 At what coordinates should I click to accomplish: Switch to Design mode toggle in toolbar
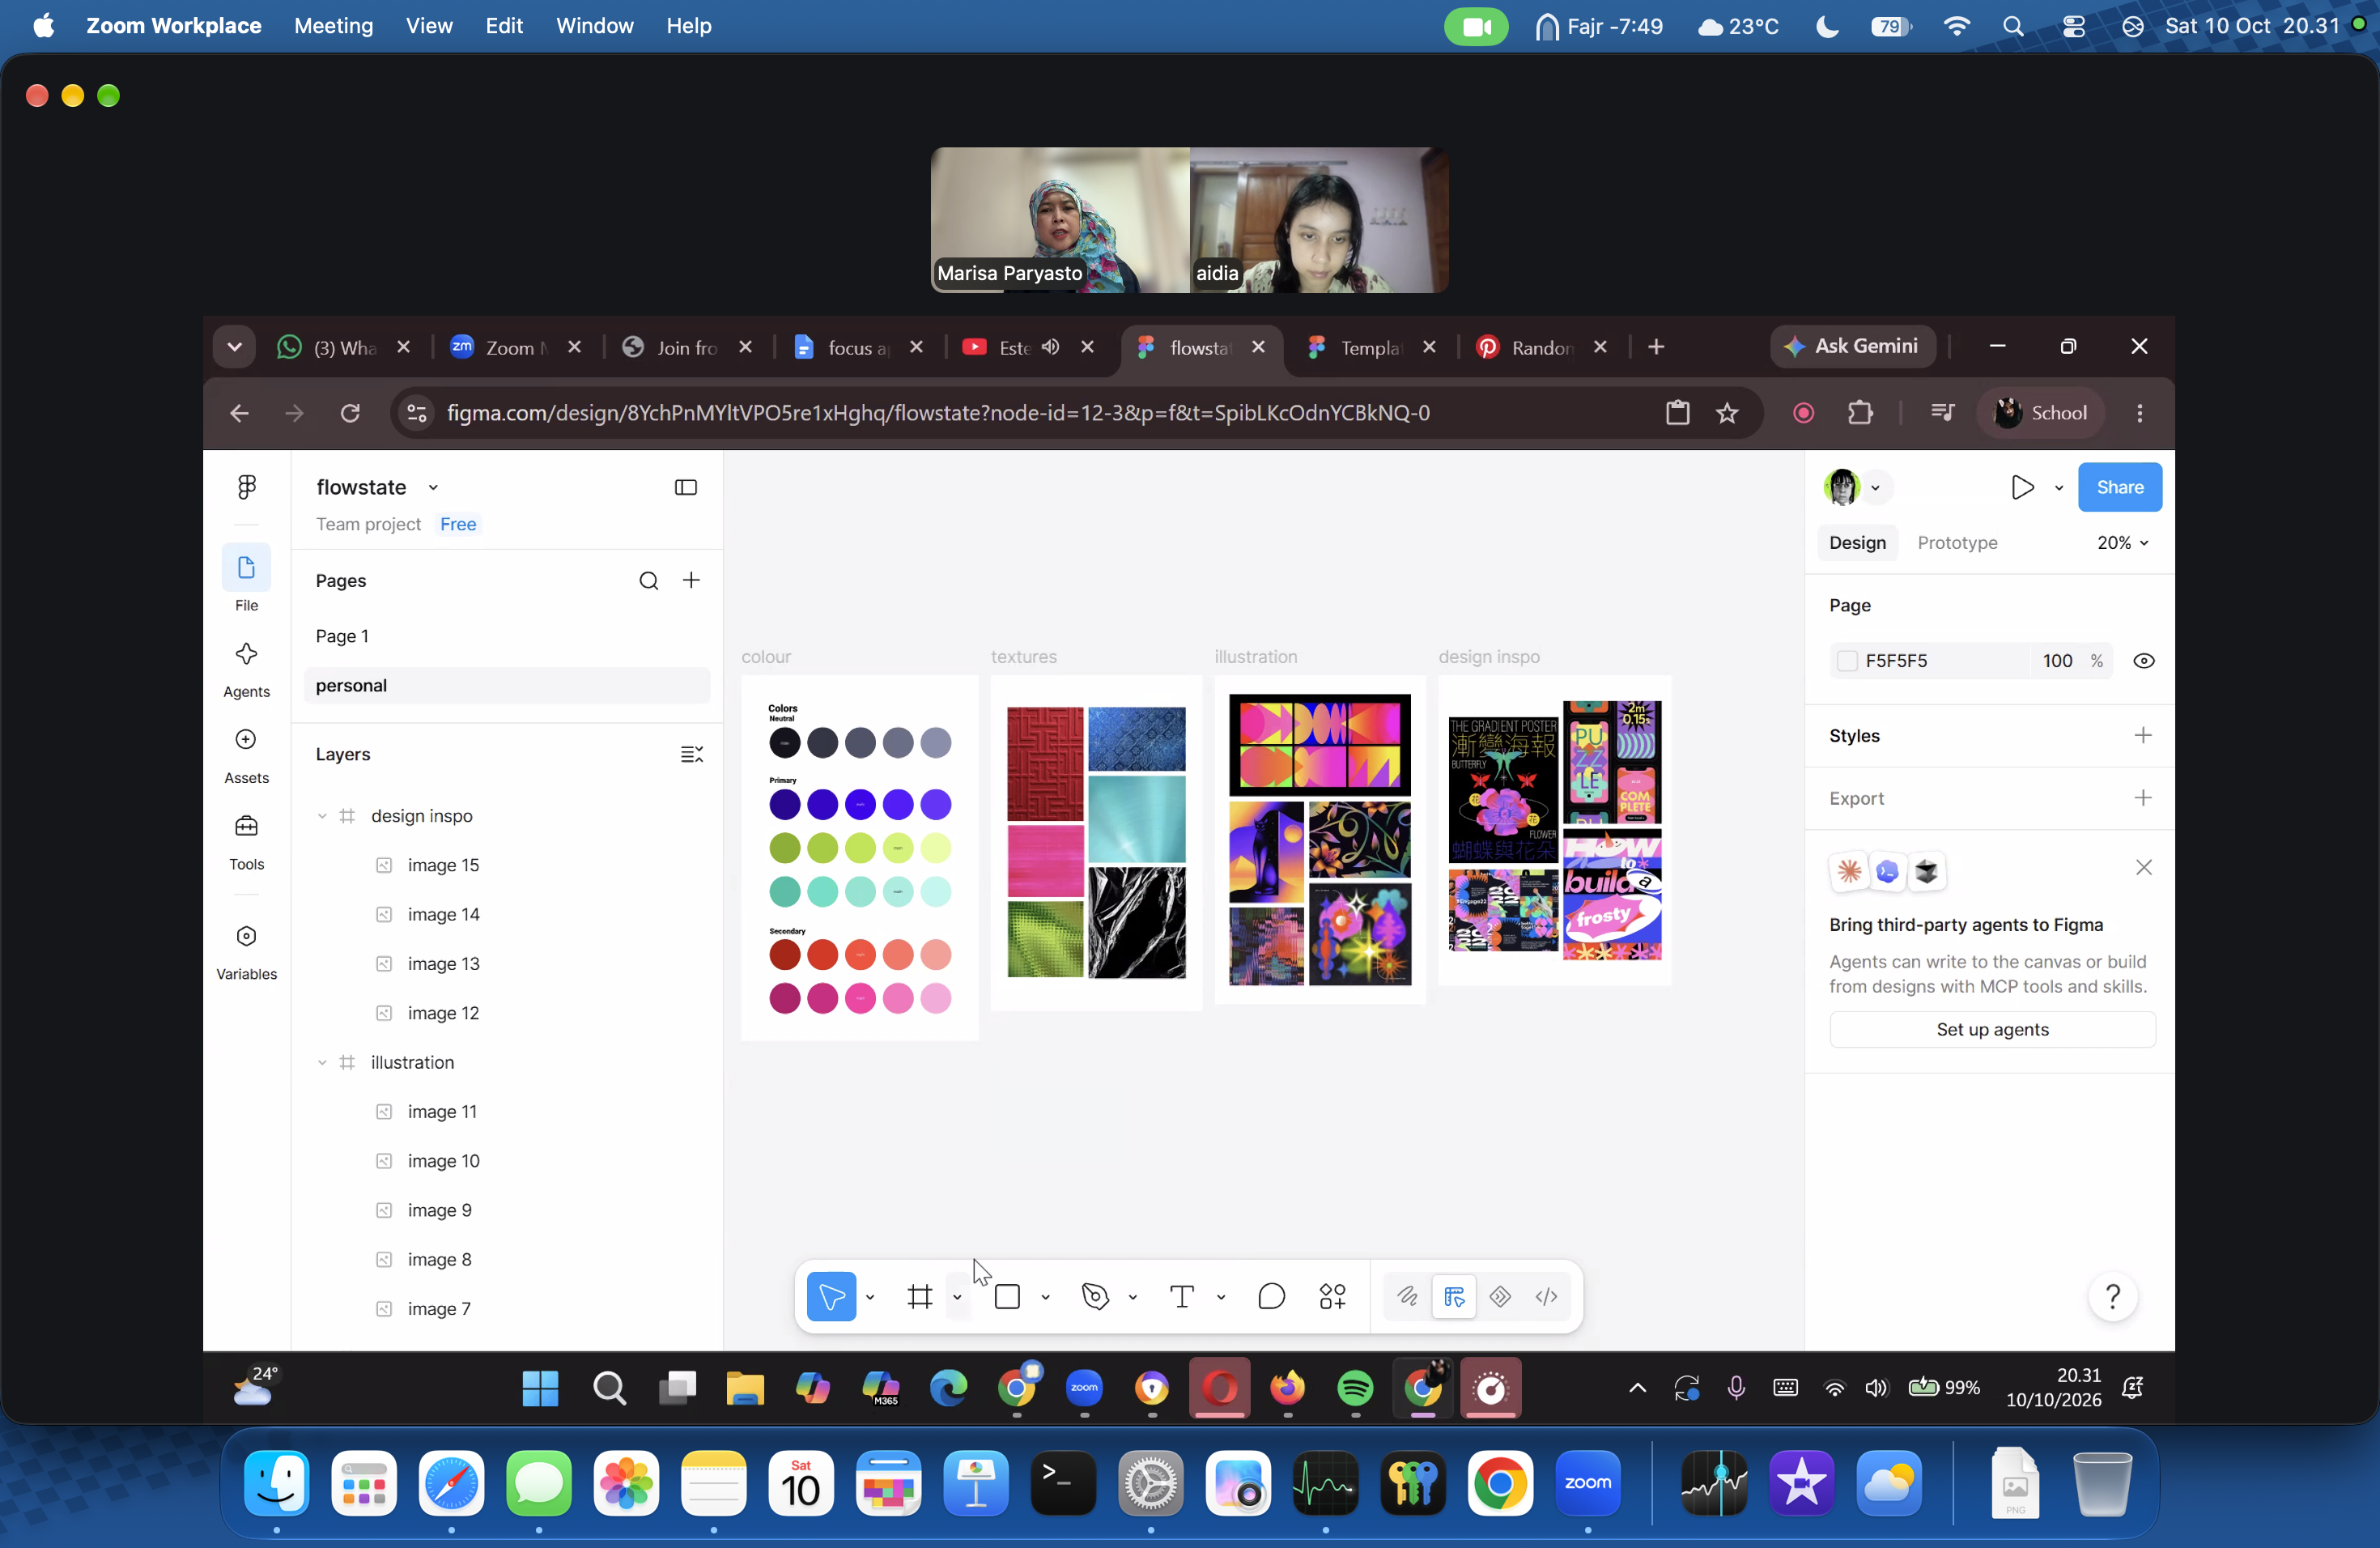pyautogui.click(x=1454, y=1296)
